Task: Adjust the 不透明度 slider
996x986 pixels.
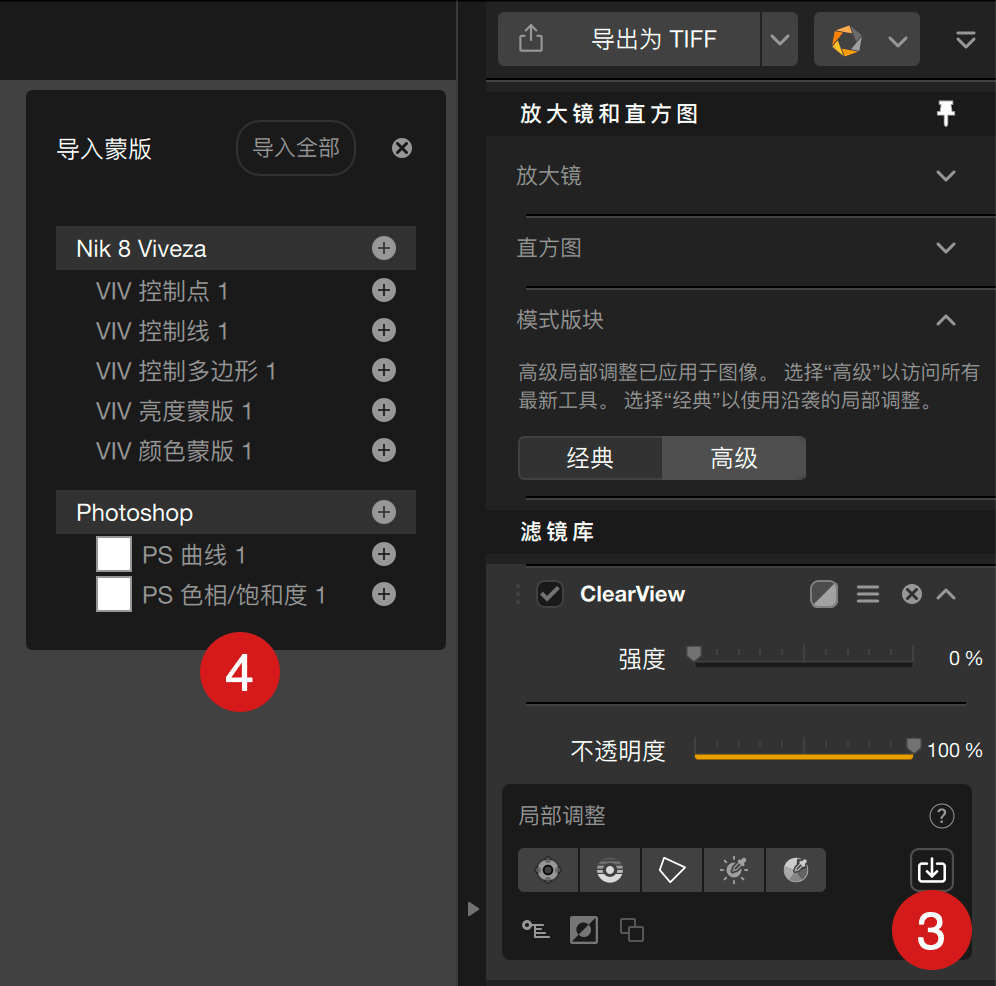Action: pos(804,748)
